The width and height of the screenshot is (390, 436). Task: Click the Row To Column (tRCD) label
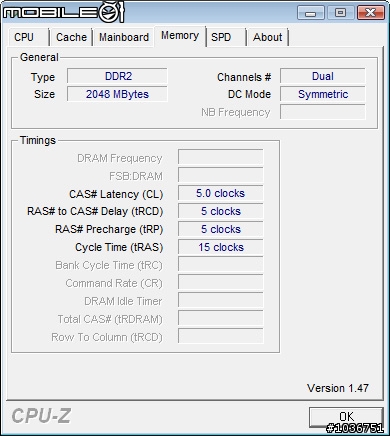coord(107,338)
